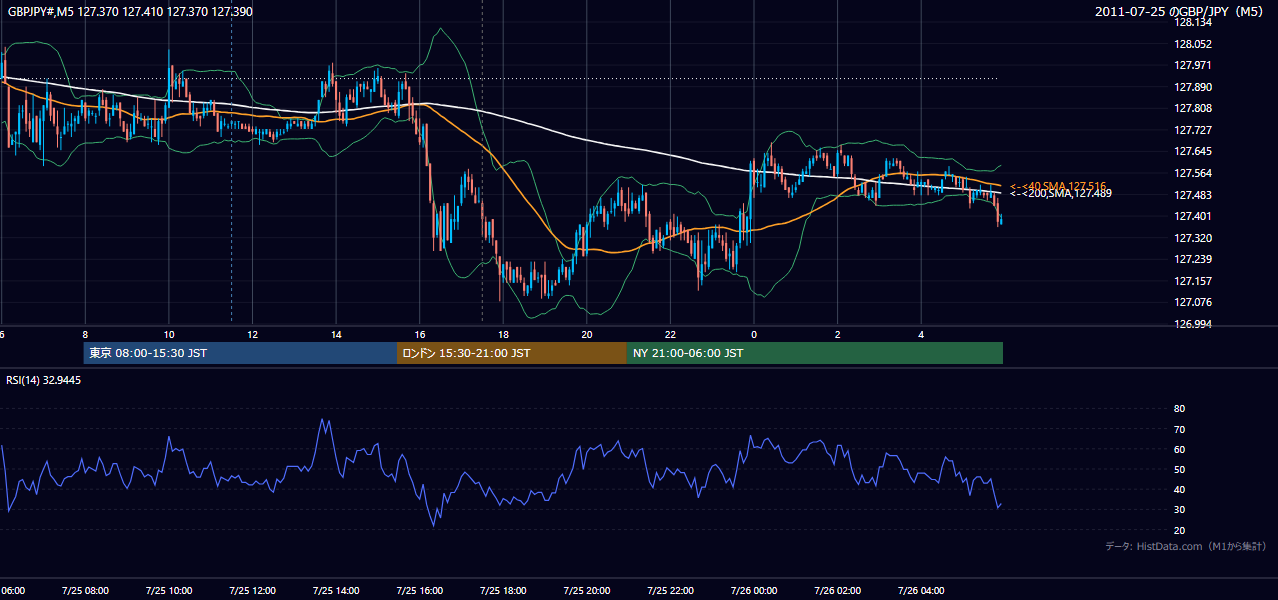Select the London 15:30-21:00 JST session bar
The height and width of the screenshot is (600, 1278).
click(512, 353)
